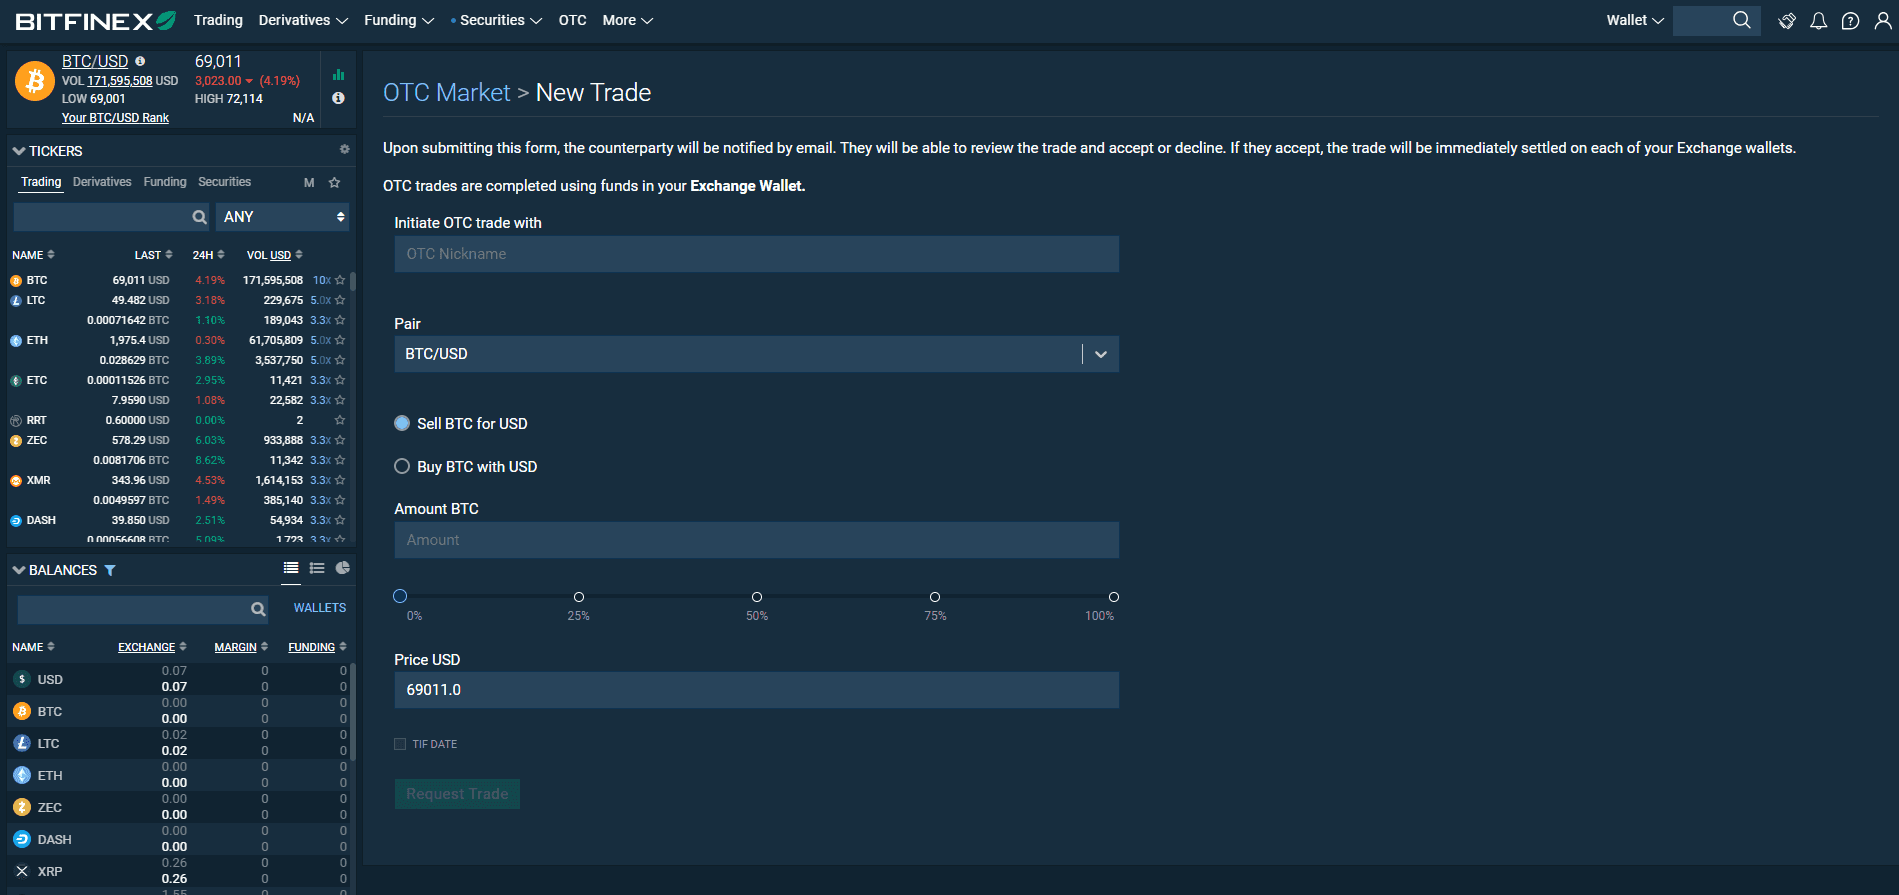Click the tickers search magnifier icon
The height and width of the screenshot is (895, 1899).
[x=200, y=217]
